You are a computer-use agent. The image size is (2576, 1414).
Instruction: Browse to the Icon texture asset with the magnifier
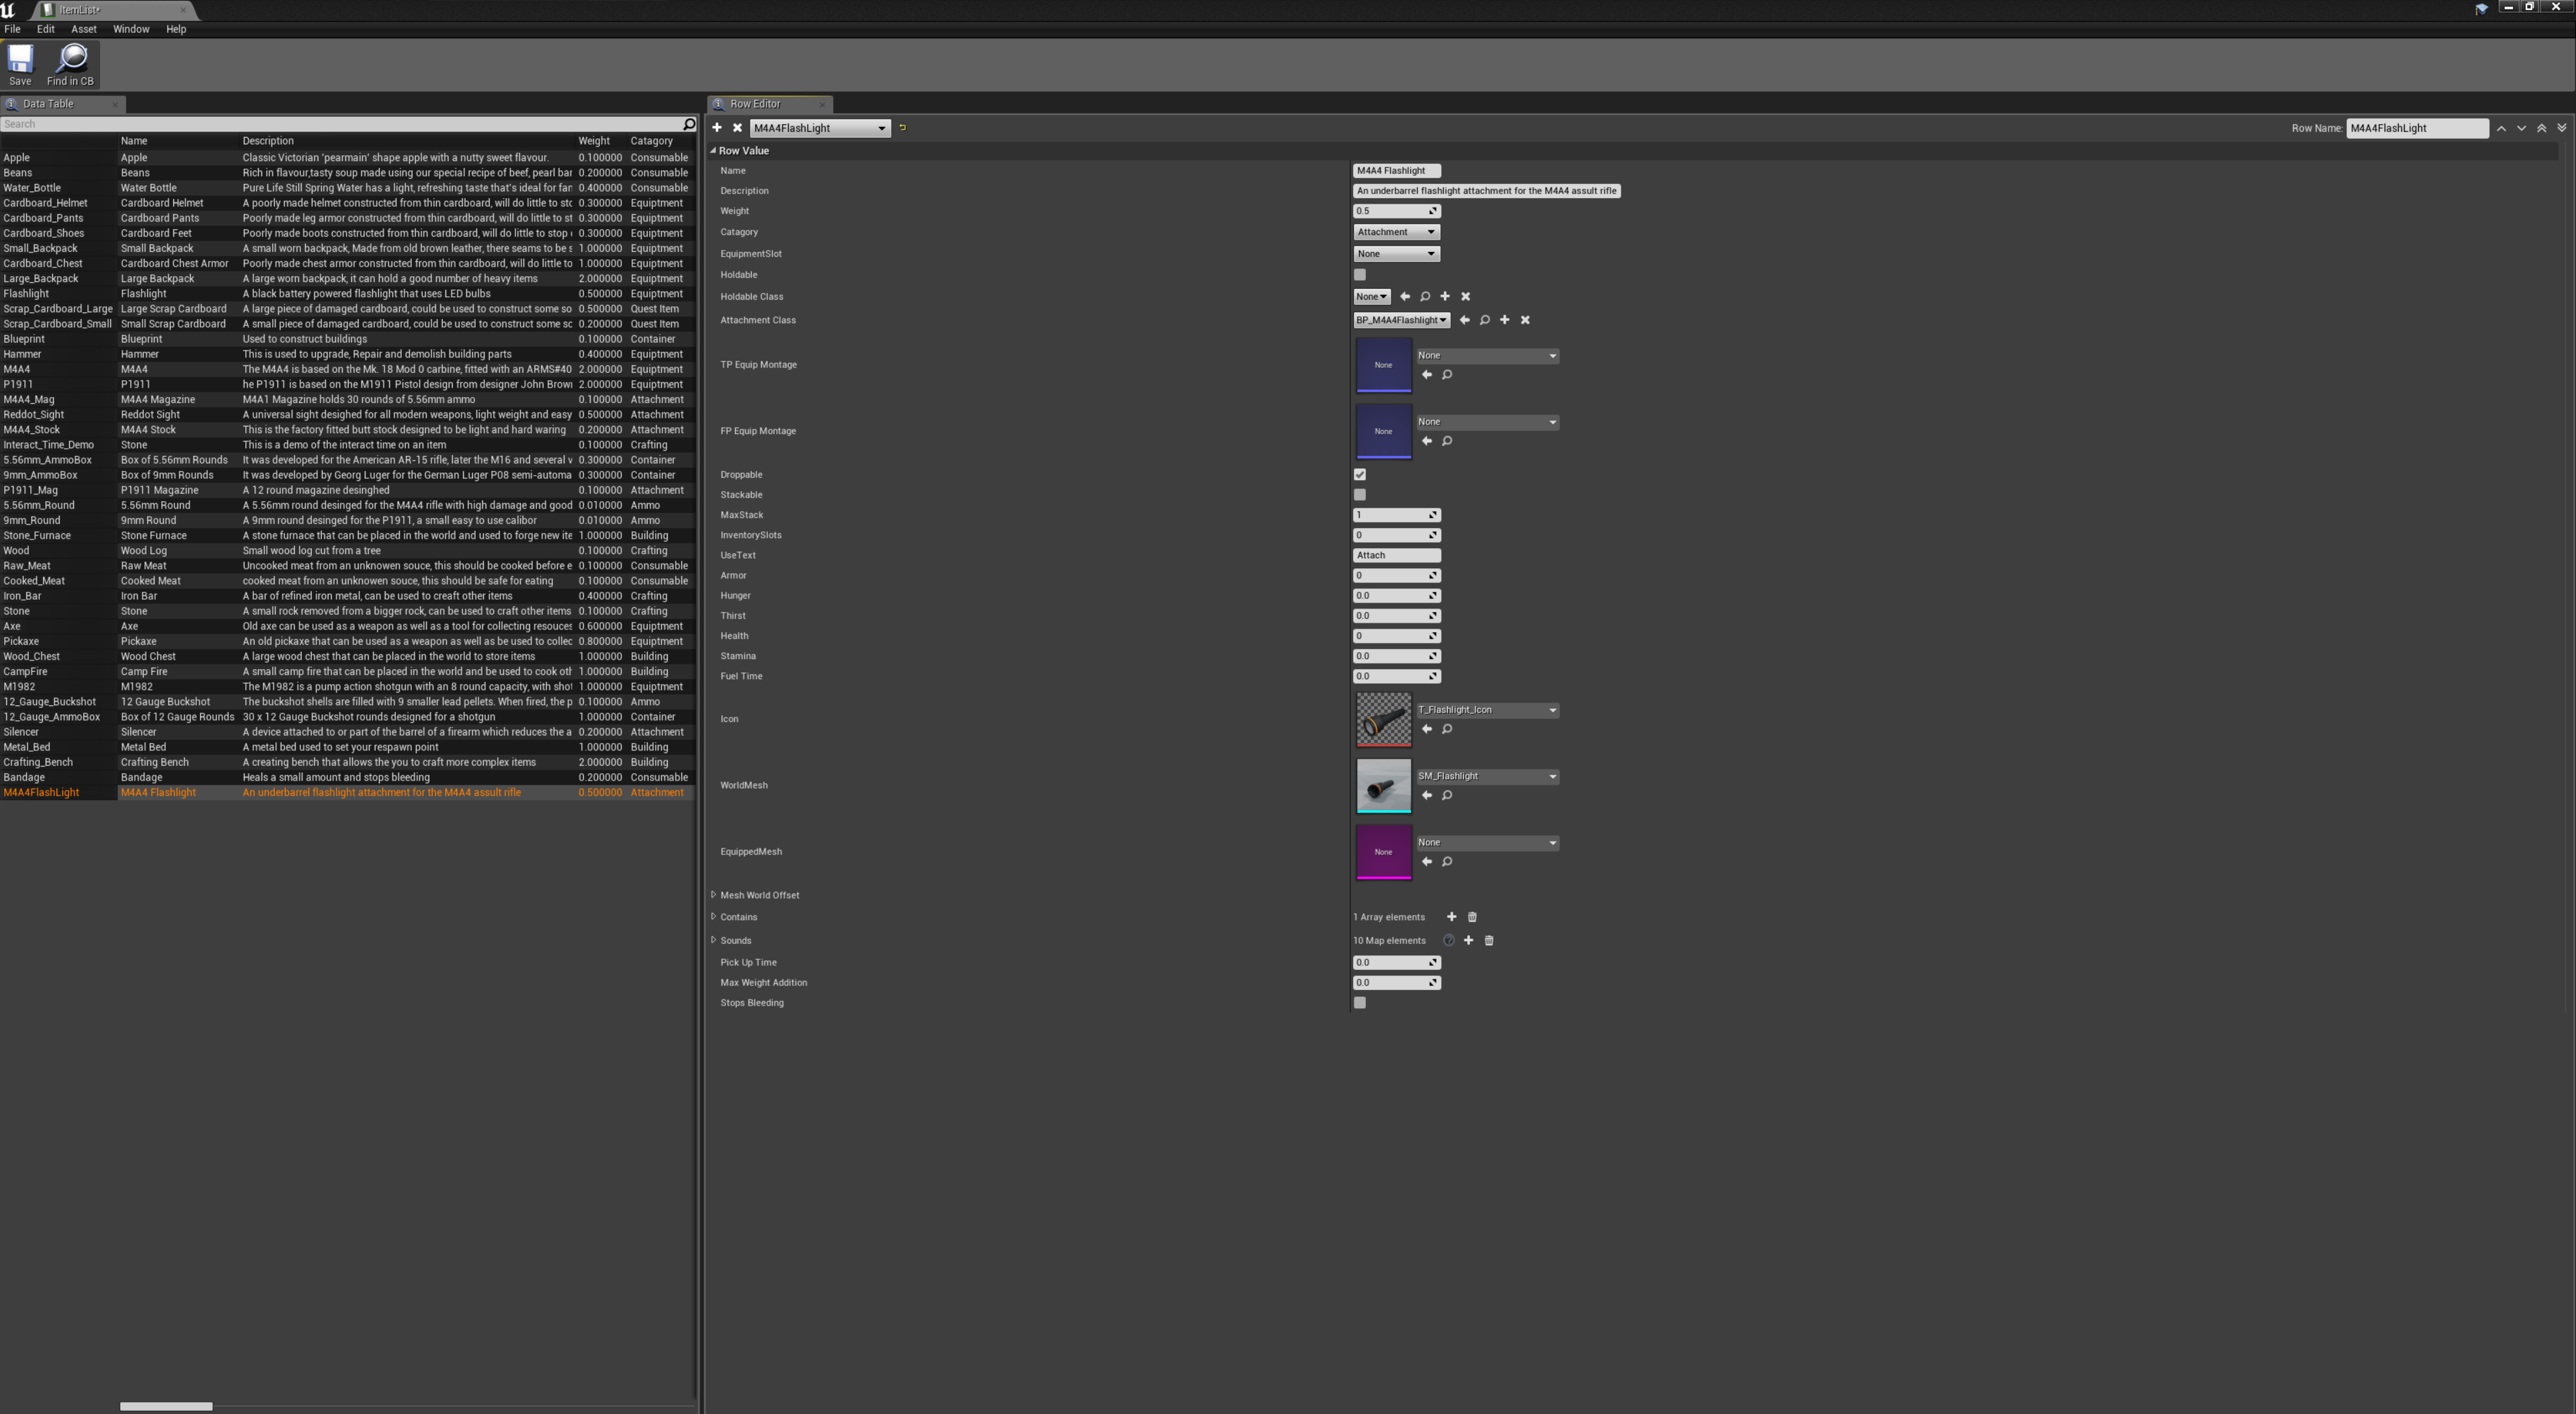click(x=1447, y=730)
